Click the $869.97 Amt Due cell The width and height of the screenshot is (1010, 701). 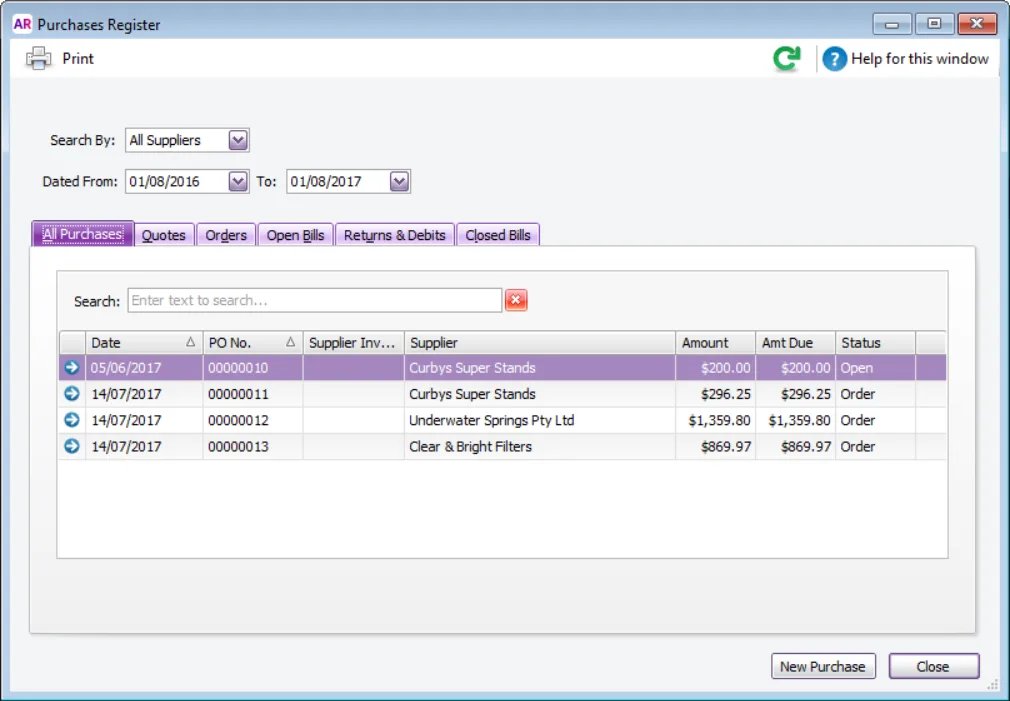click(795, 447)
